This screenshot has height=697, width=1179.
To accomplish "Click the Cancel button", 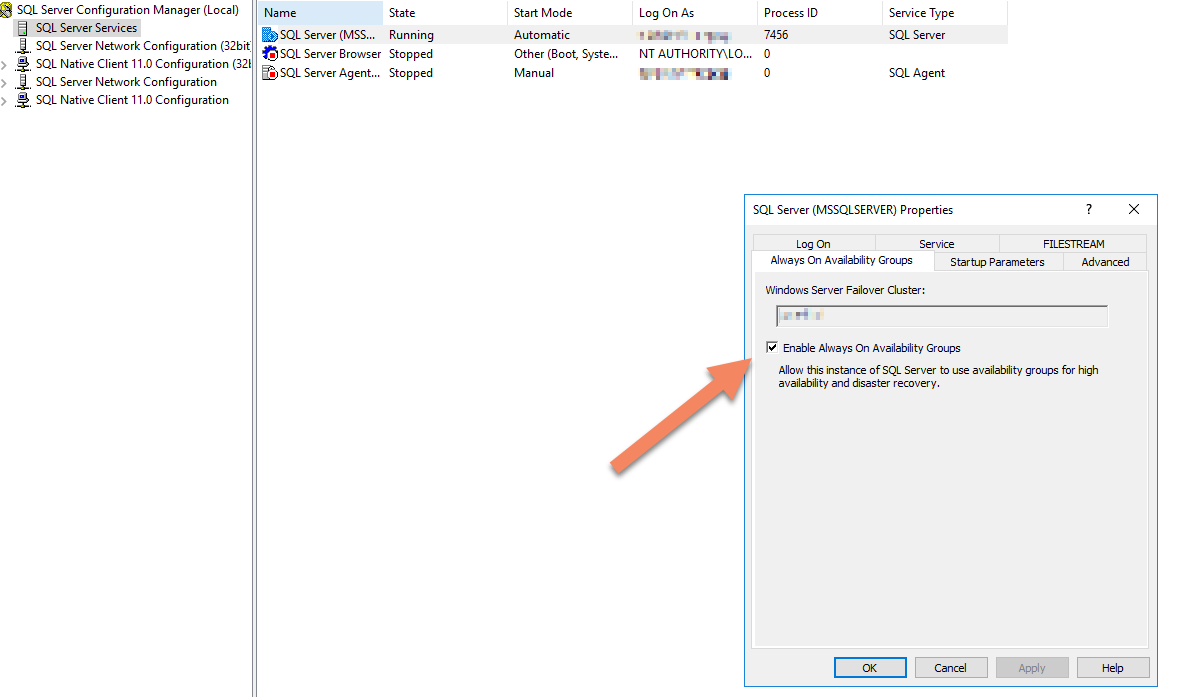I will [x=950, y=668].
